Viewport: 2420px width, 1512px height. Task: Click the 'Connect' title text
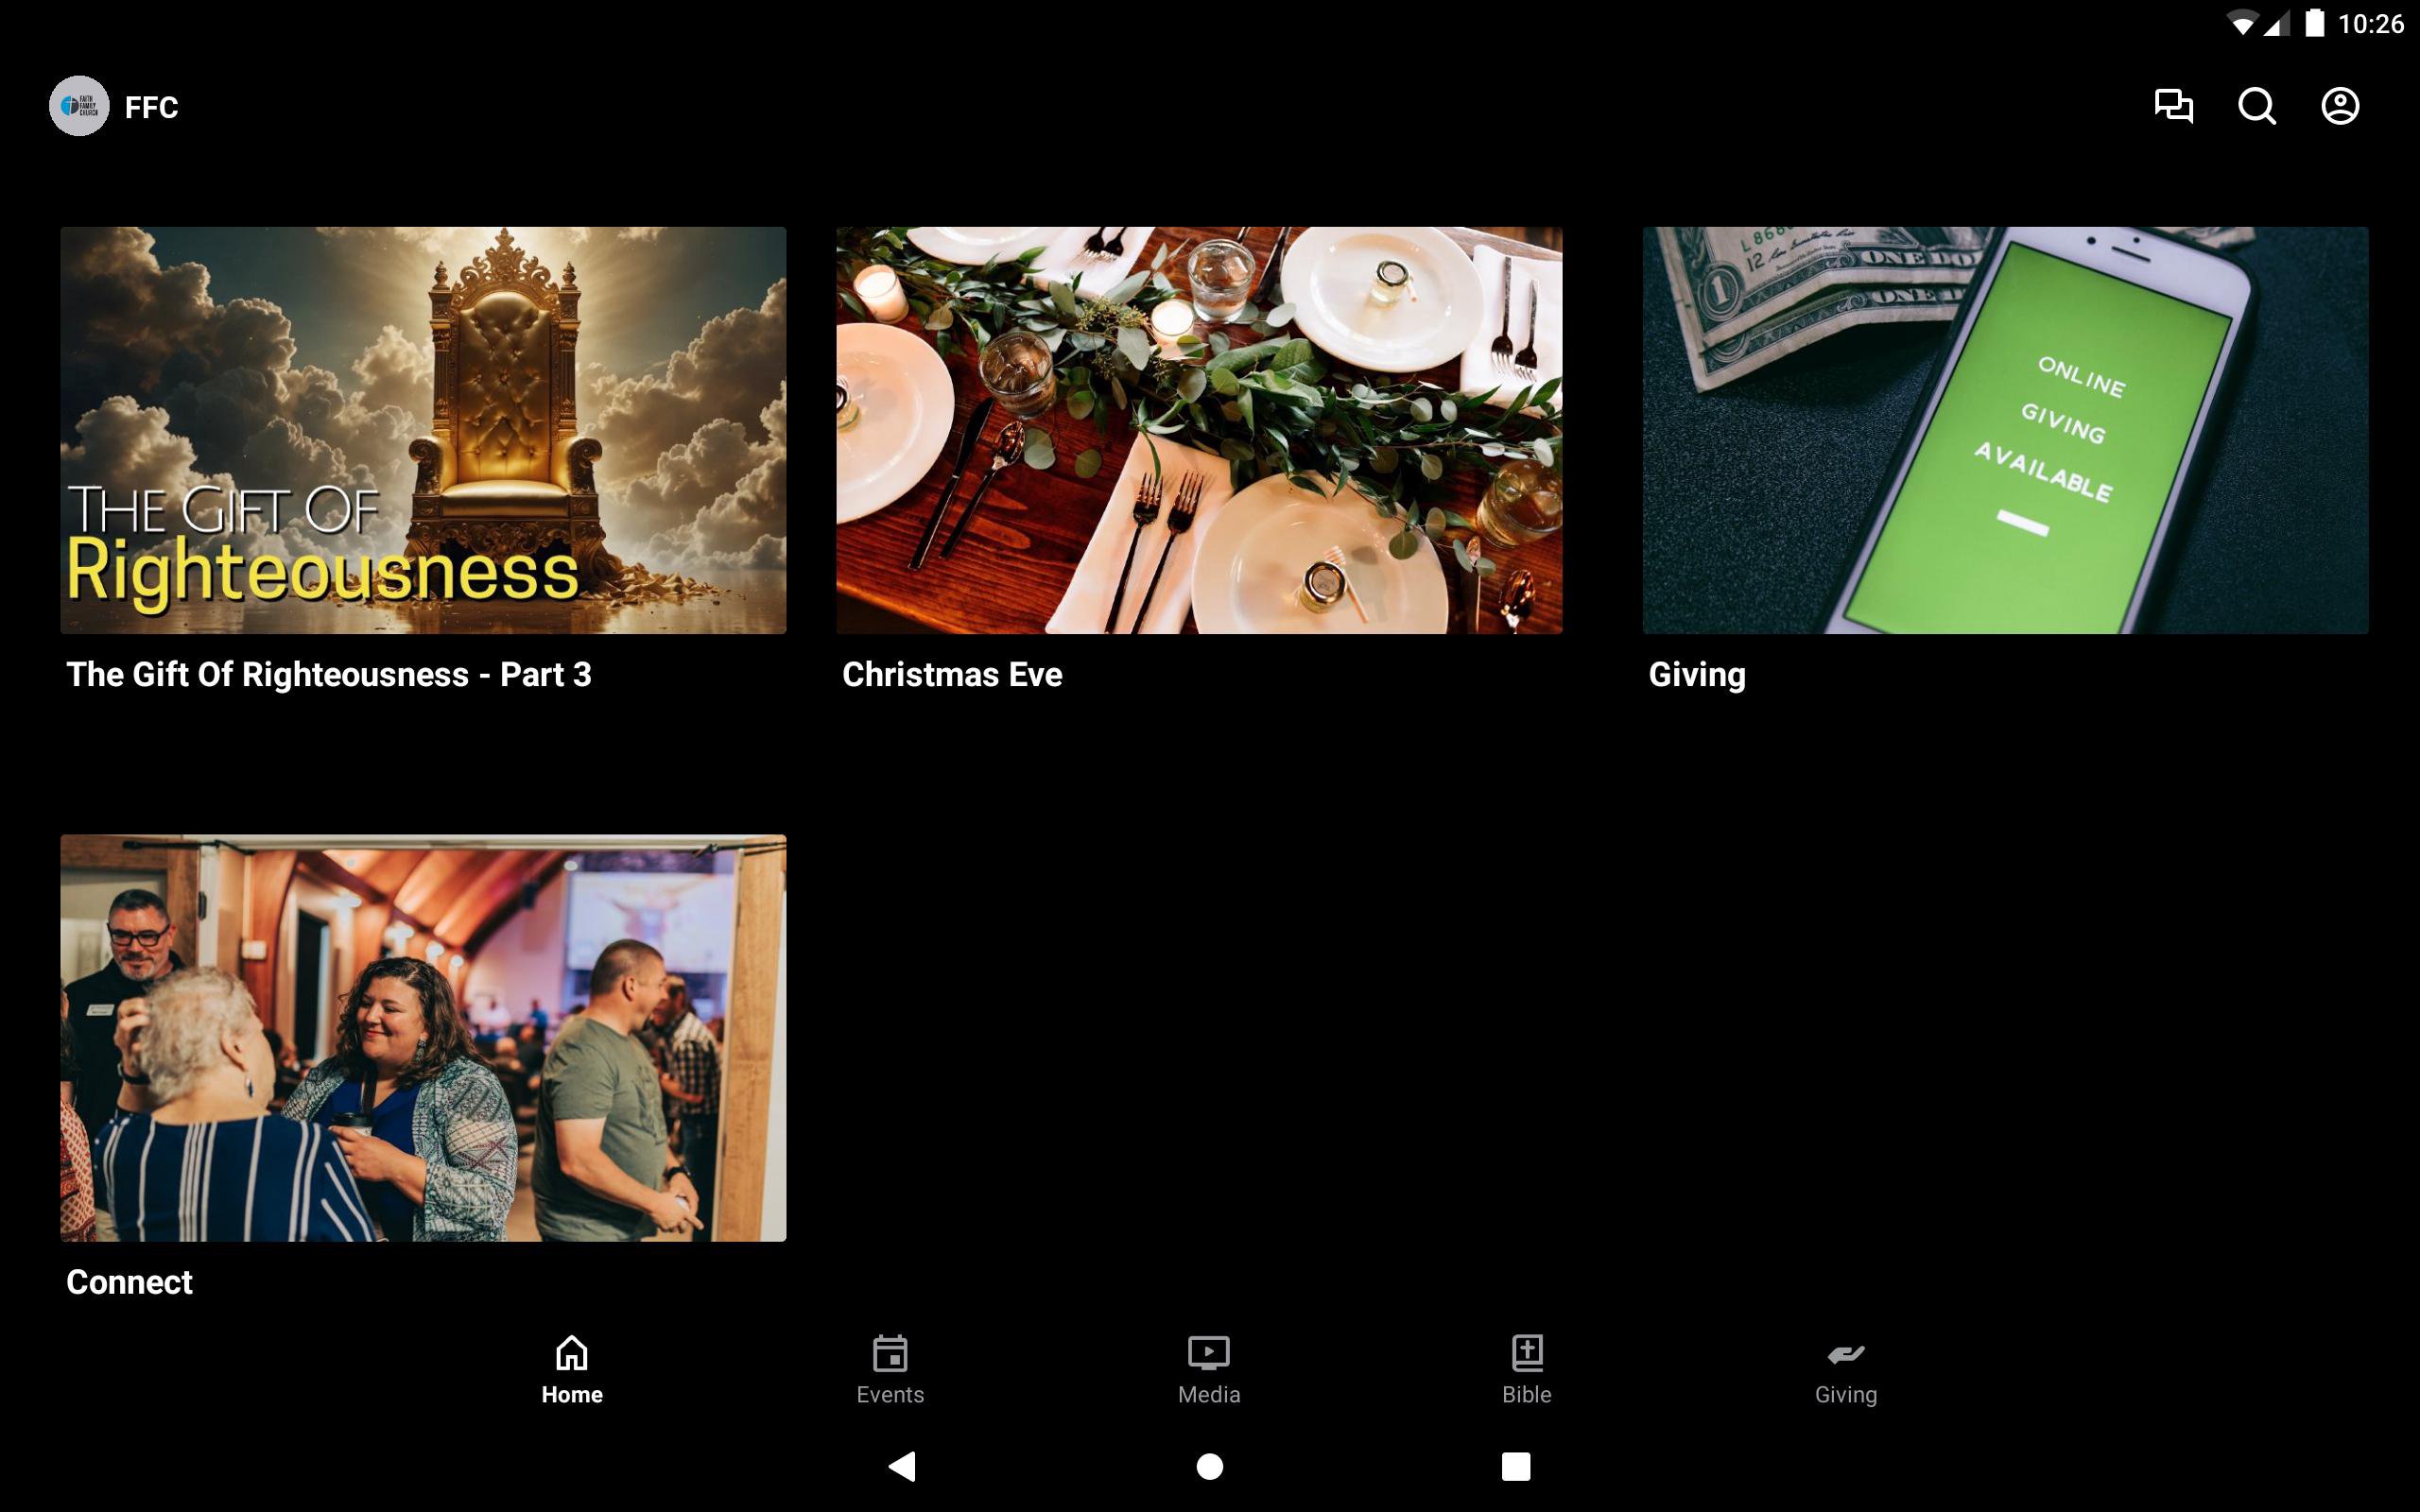tap(129, 1282)
